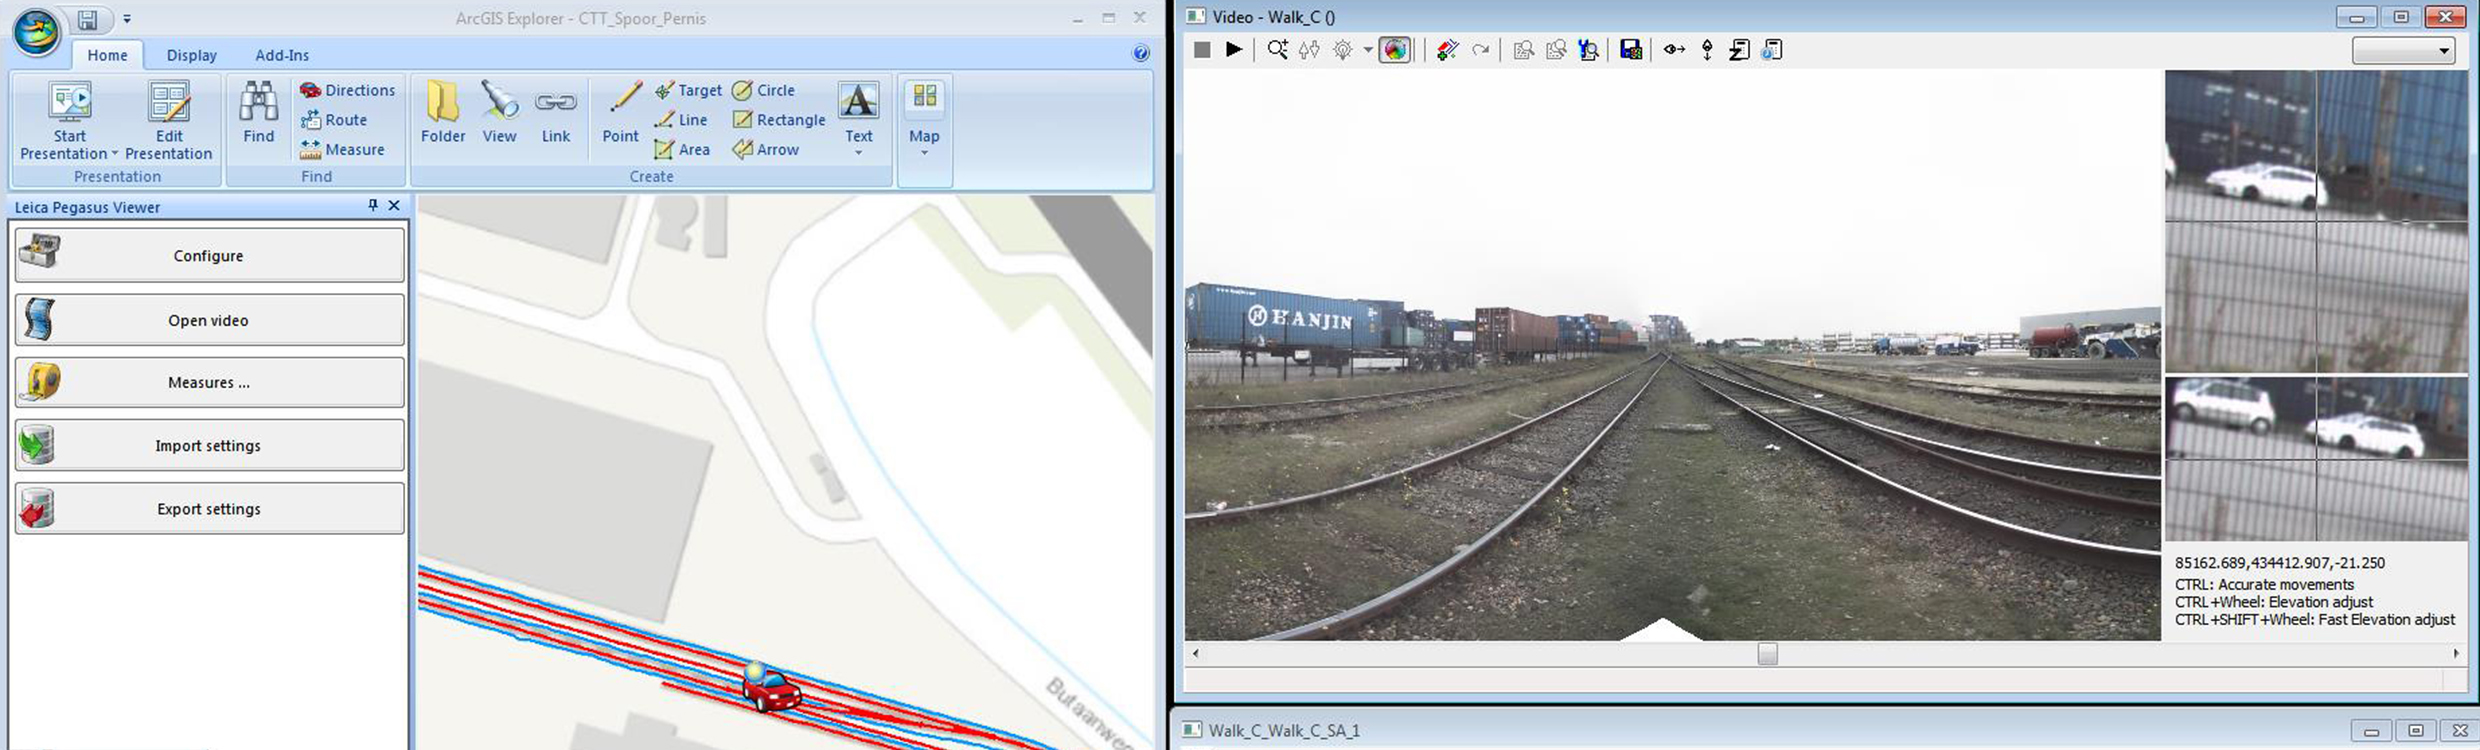Click the Measure tool in ribbon
Image resolution: width=2480 pixels, height=750 pixels.
click(342, 149)
